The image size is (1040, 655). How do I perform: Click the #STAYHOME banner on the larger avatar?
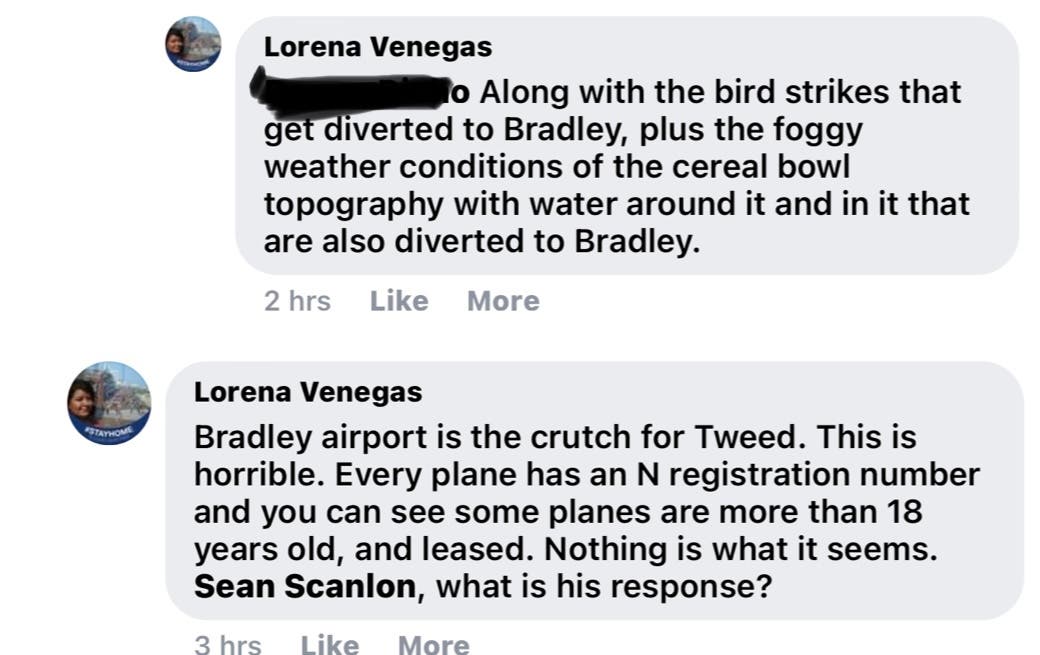coord(111,432)
